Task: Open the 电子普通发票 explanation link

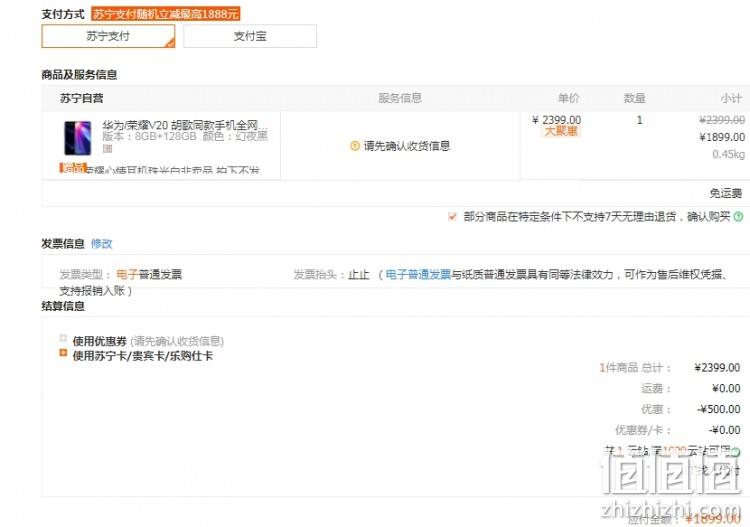Action: [x=419, y=274]
